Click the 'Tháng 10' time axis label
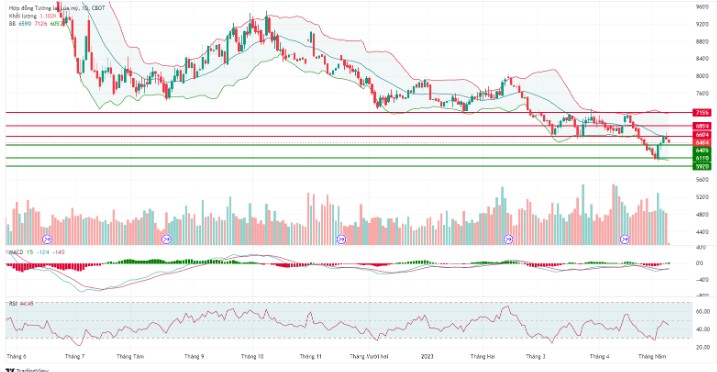The image size is (717, 372). tap(252, 356)
